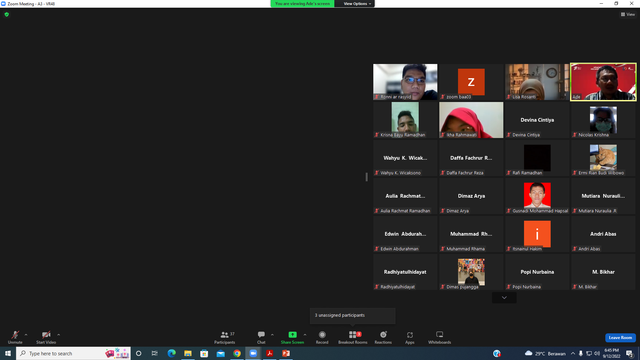
Task: Open the Chat panel
Action: tap(261, 337)
